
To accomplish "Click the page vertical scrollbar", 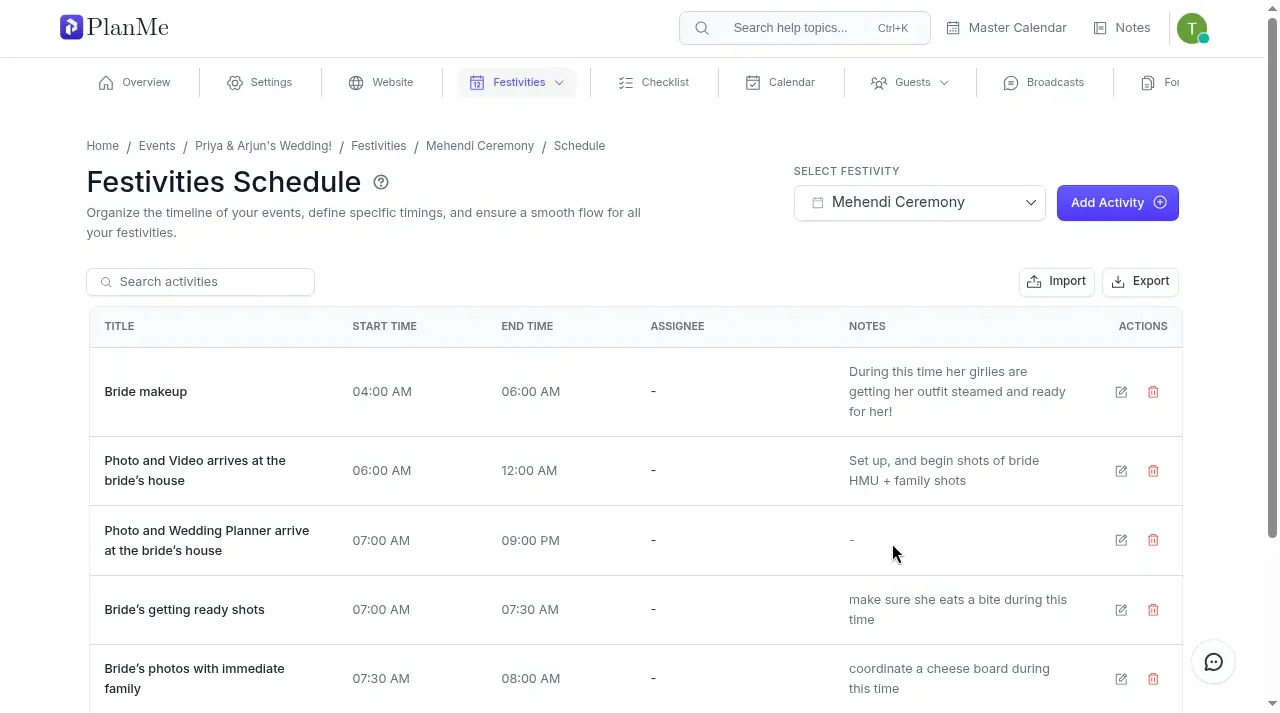I will [1272, 278].
